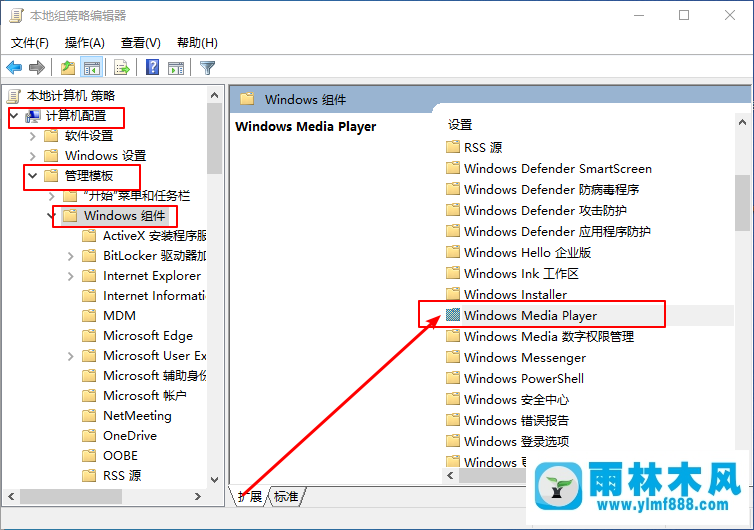Select Windows Defender 防病毒程序 entry

click(x=552, y=189)
